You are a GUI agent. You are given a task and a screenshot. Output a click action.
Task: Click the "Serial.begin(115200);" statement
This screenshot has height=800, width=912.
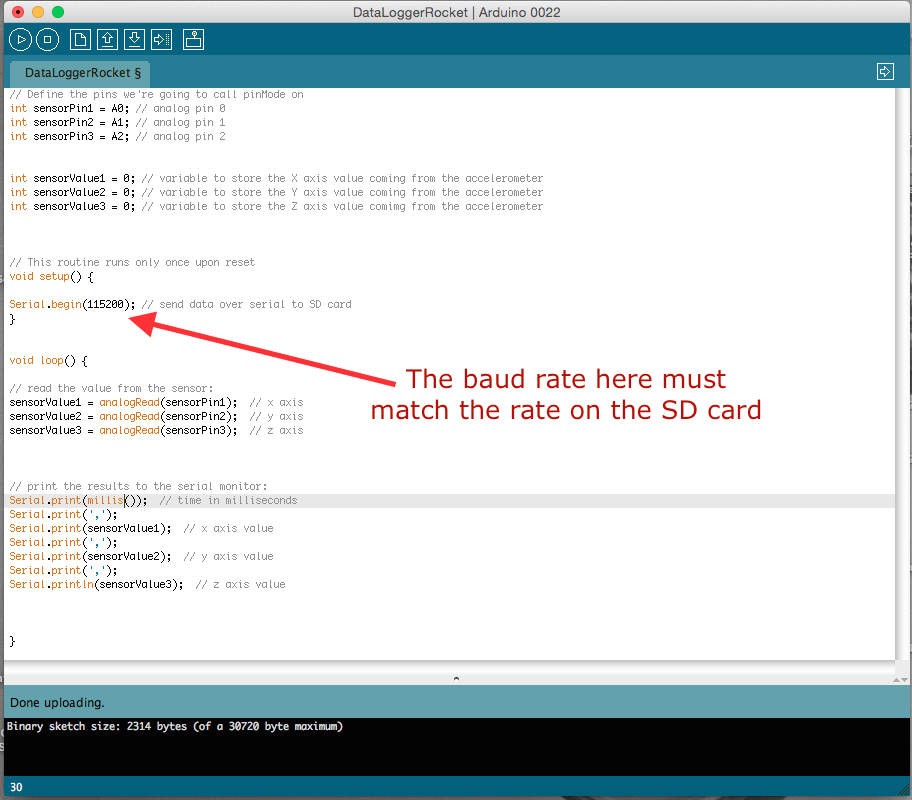72,304
